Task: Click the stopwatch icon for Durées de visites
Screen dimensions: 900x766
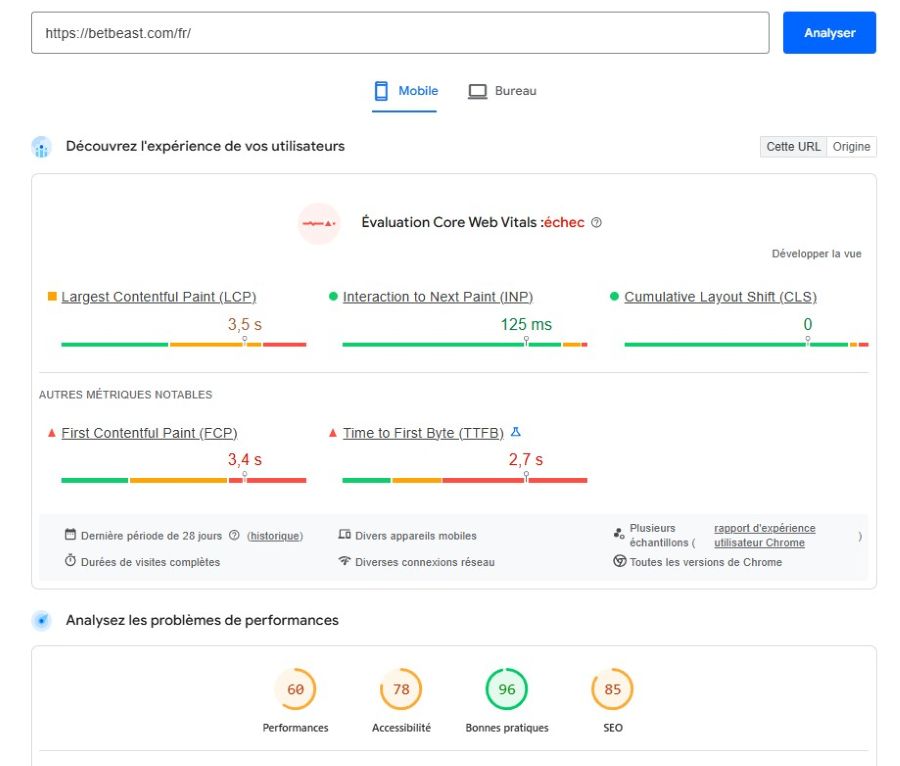Action: [x=70, y=561]
